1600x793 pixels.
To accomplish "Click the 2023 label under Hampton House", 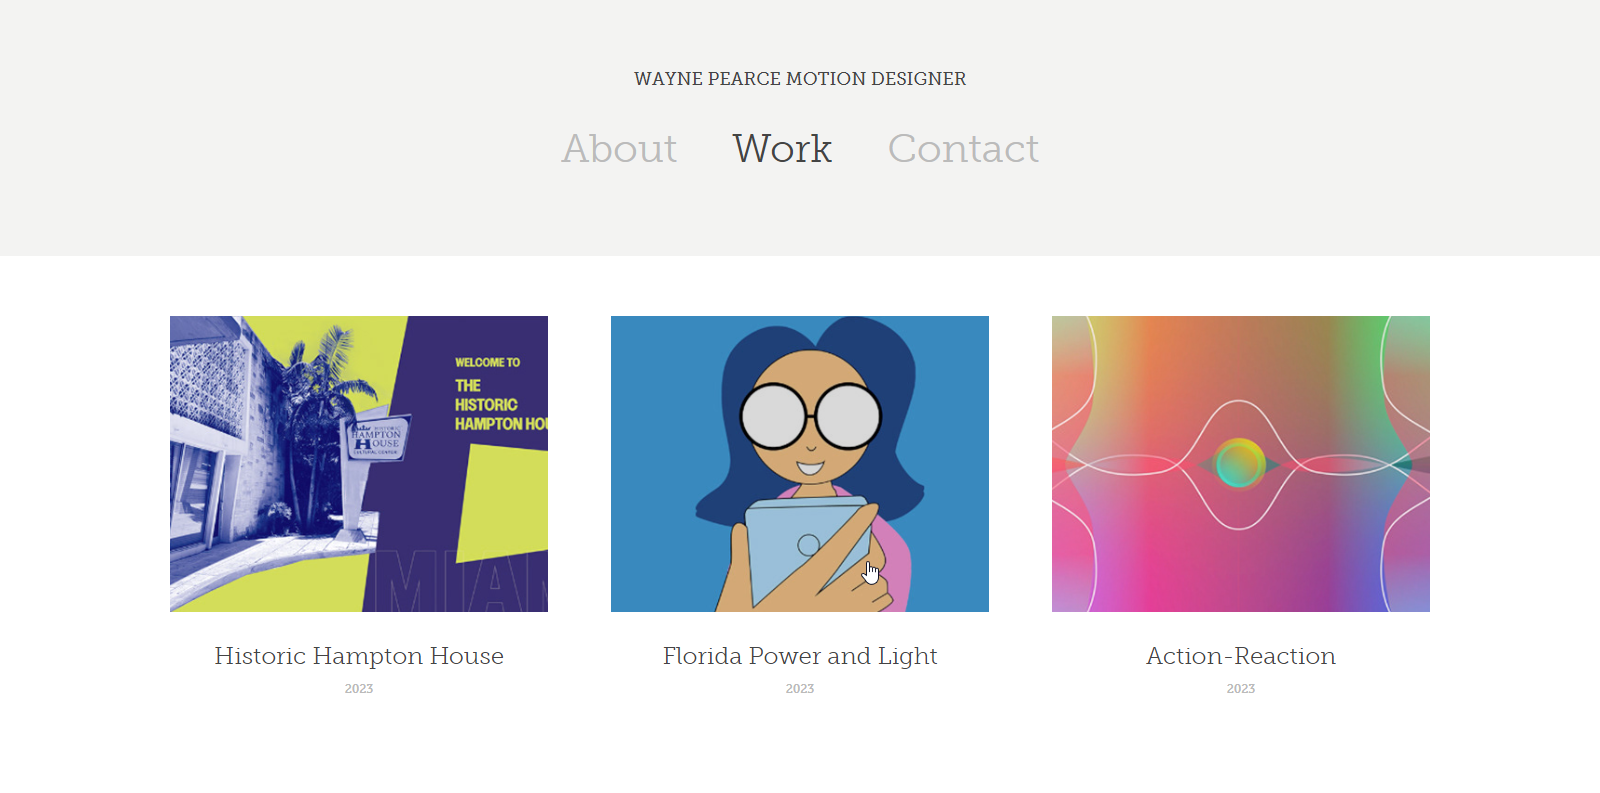I will pyautogui.click(x=359, y=689).
